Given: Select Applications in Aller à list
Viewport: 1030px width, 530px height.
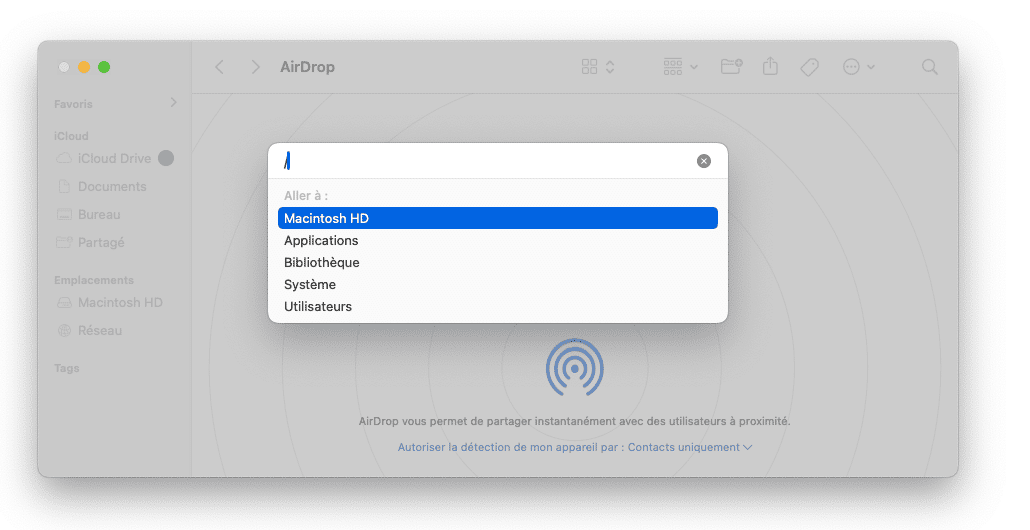Looking at the screenshot, I should 497,240.
